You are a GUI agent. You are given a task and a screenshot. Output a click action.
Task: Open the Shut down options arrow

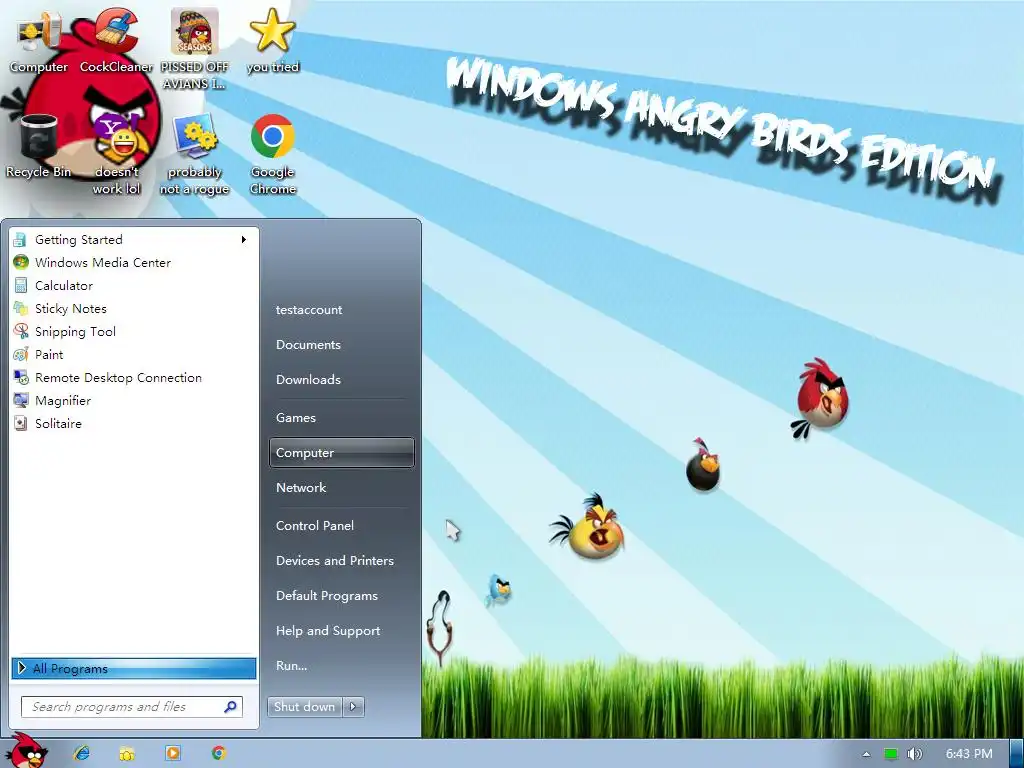coord(353,707)
